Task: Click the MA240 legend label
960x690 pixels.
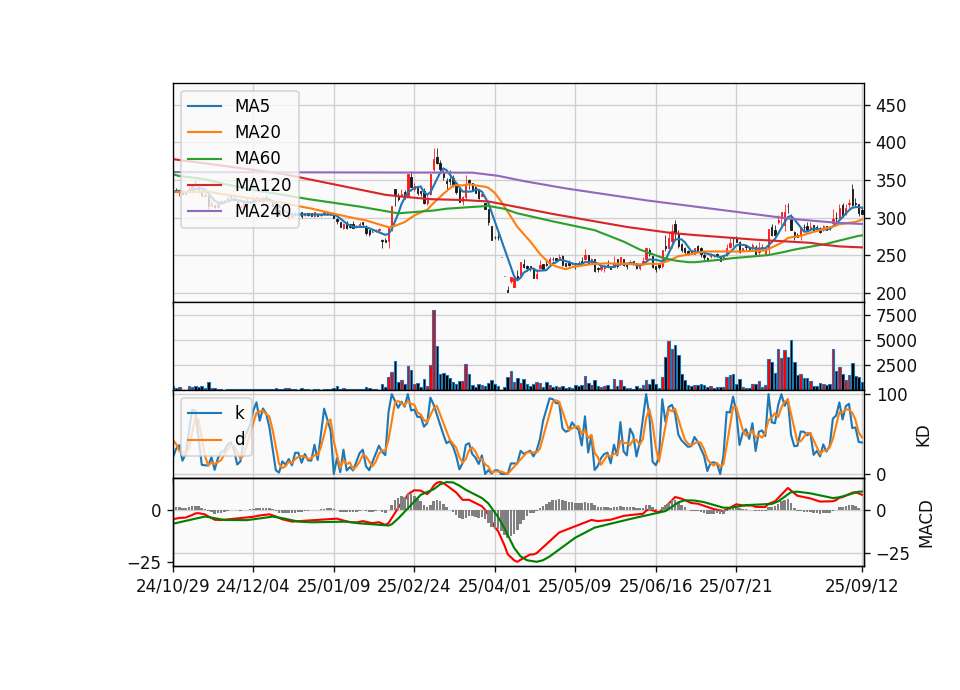Action: (263, 211)
